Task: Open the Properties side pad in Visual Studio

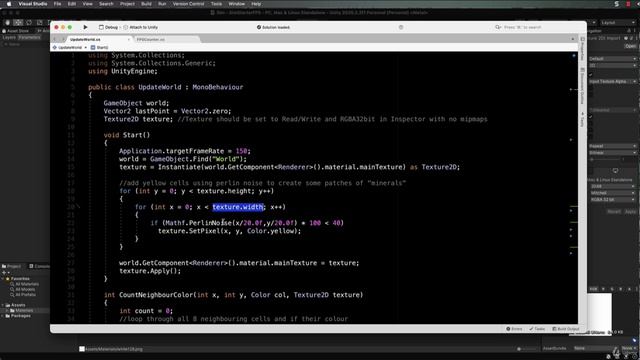Action: coord(582,50)
